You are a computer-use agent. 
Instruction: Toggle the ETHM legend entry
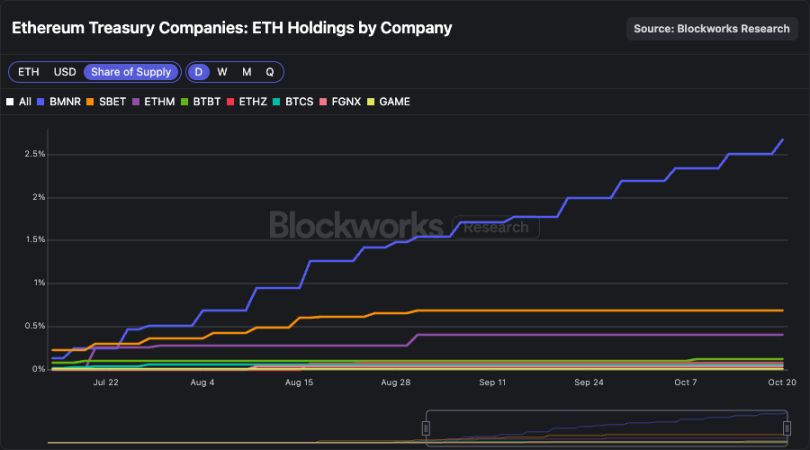click(x=154, y=101)
